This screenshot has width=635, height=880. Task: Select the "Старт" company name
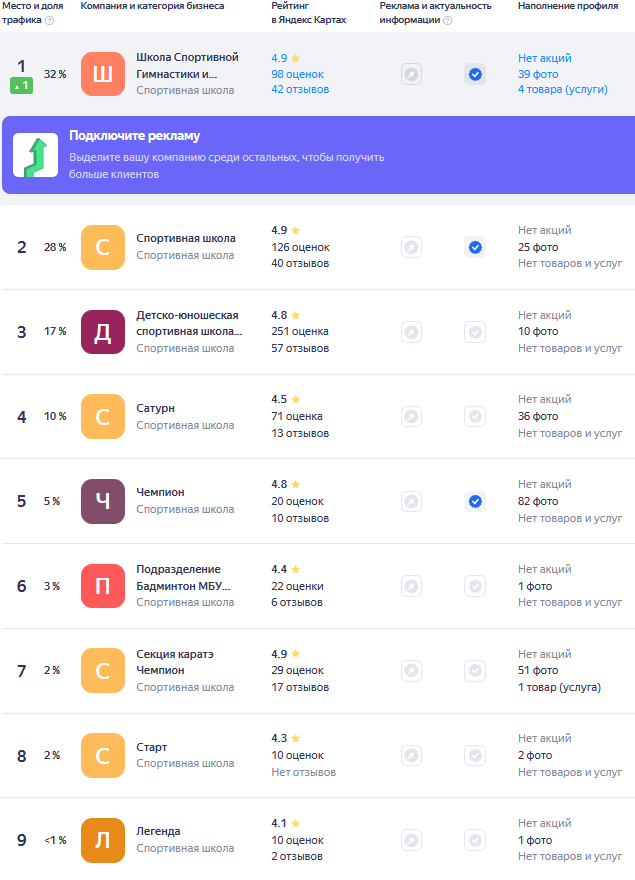click(152, 747)
